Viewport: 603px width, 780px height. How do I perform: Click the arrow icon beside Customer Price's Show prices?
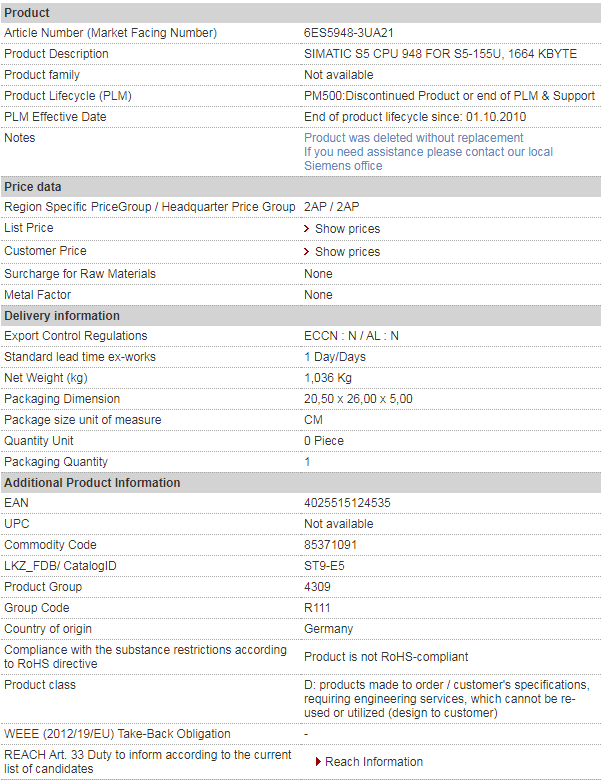307,252
